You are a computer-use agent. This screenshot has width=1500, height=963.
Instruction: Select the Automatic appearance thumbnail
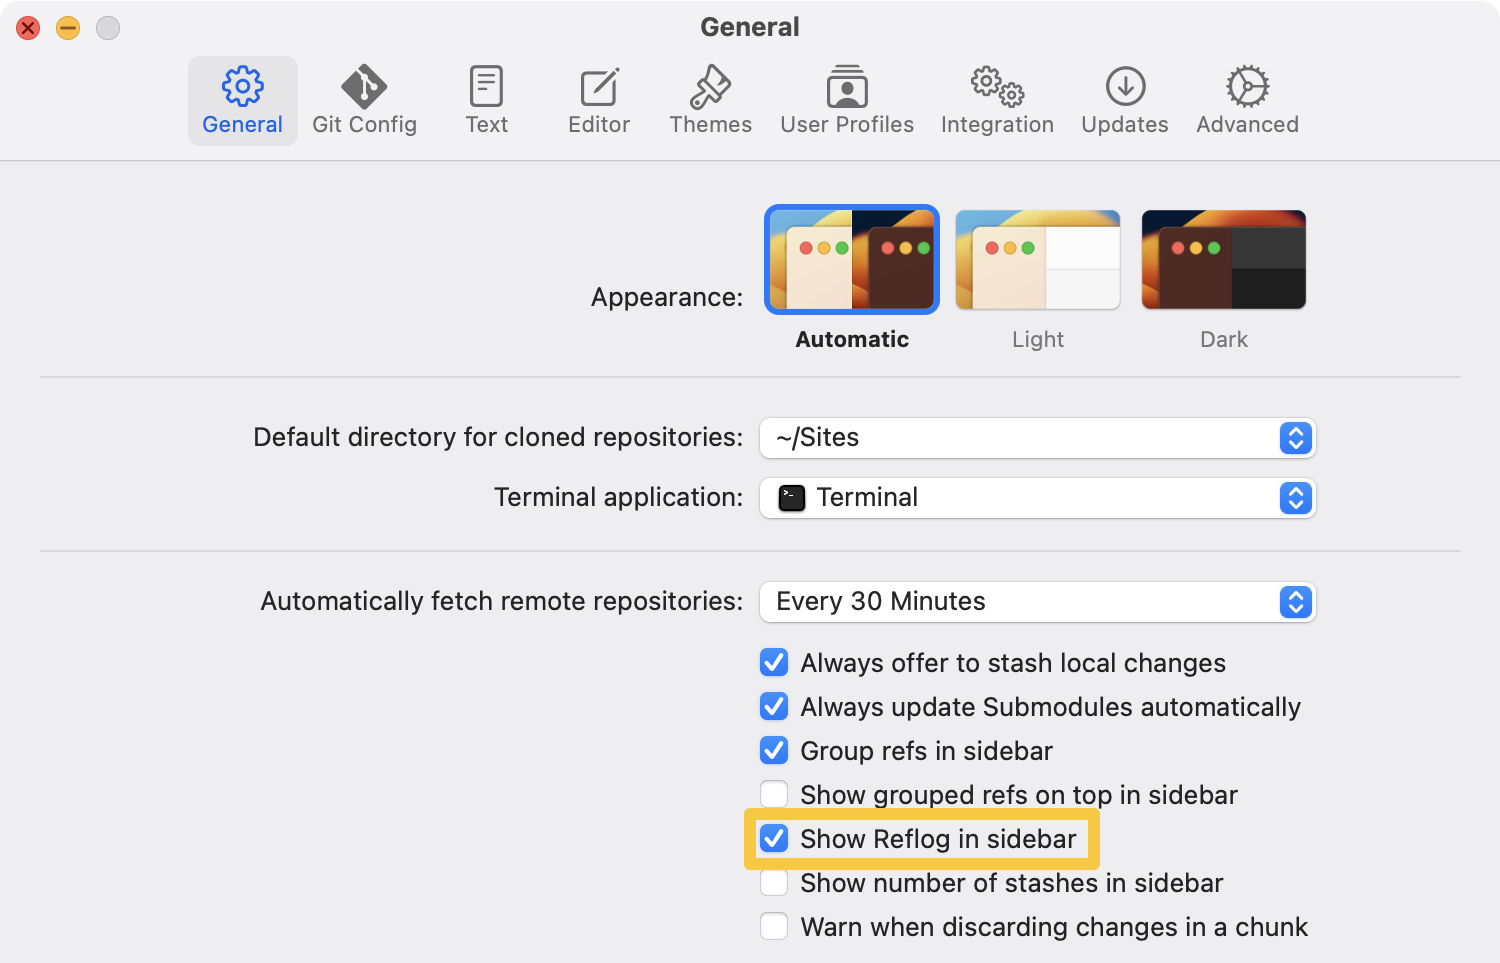click(x=851, y=259)
